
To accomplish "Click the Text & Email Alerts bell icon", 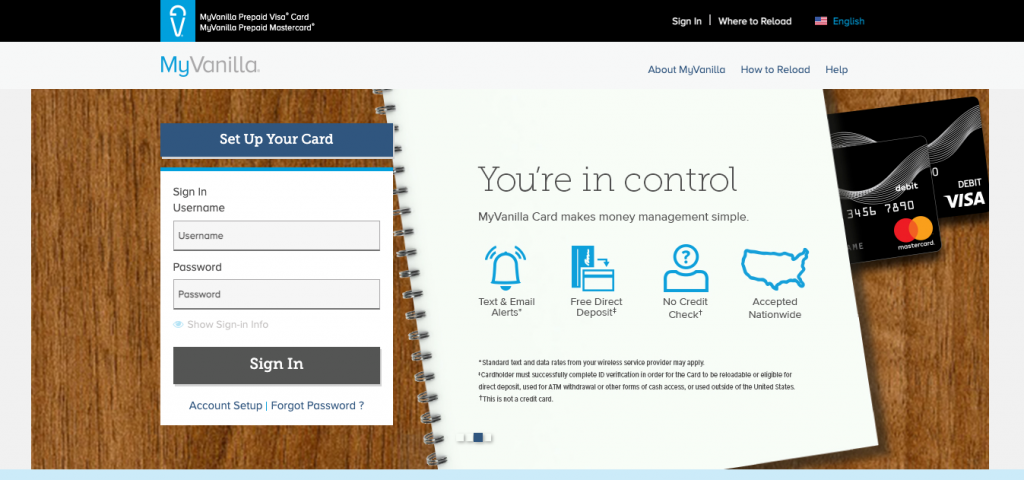I will [x=506, y=268].
